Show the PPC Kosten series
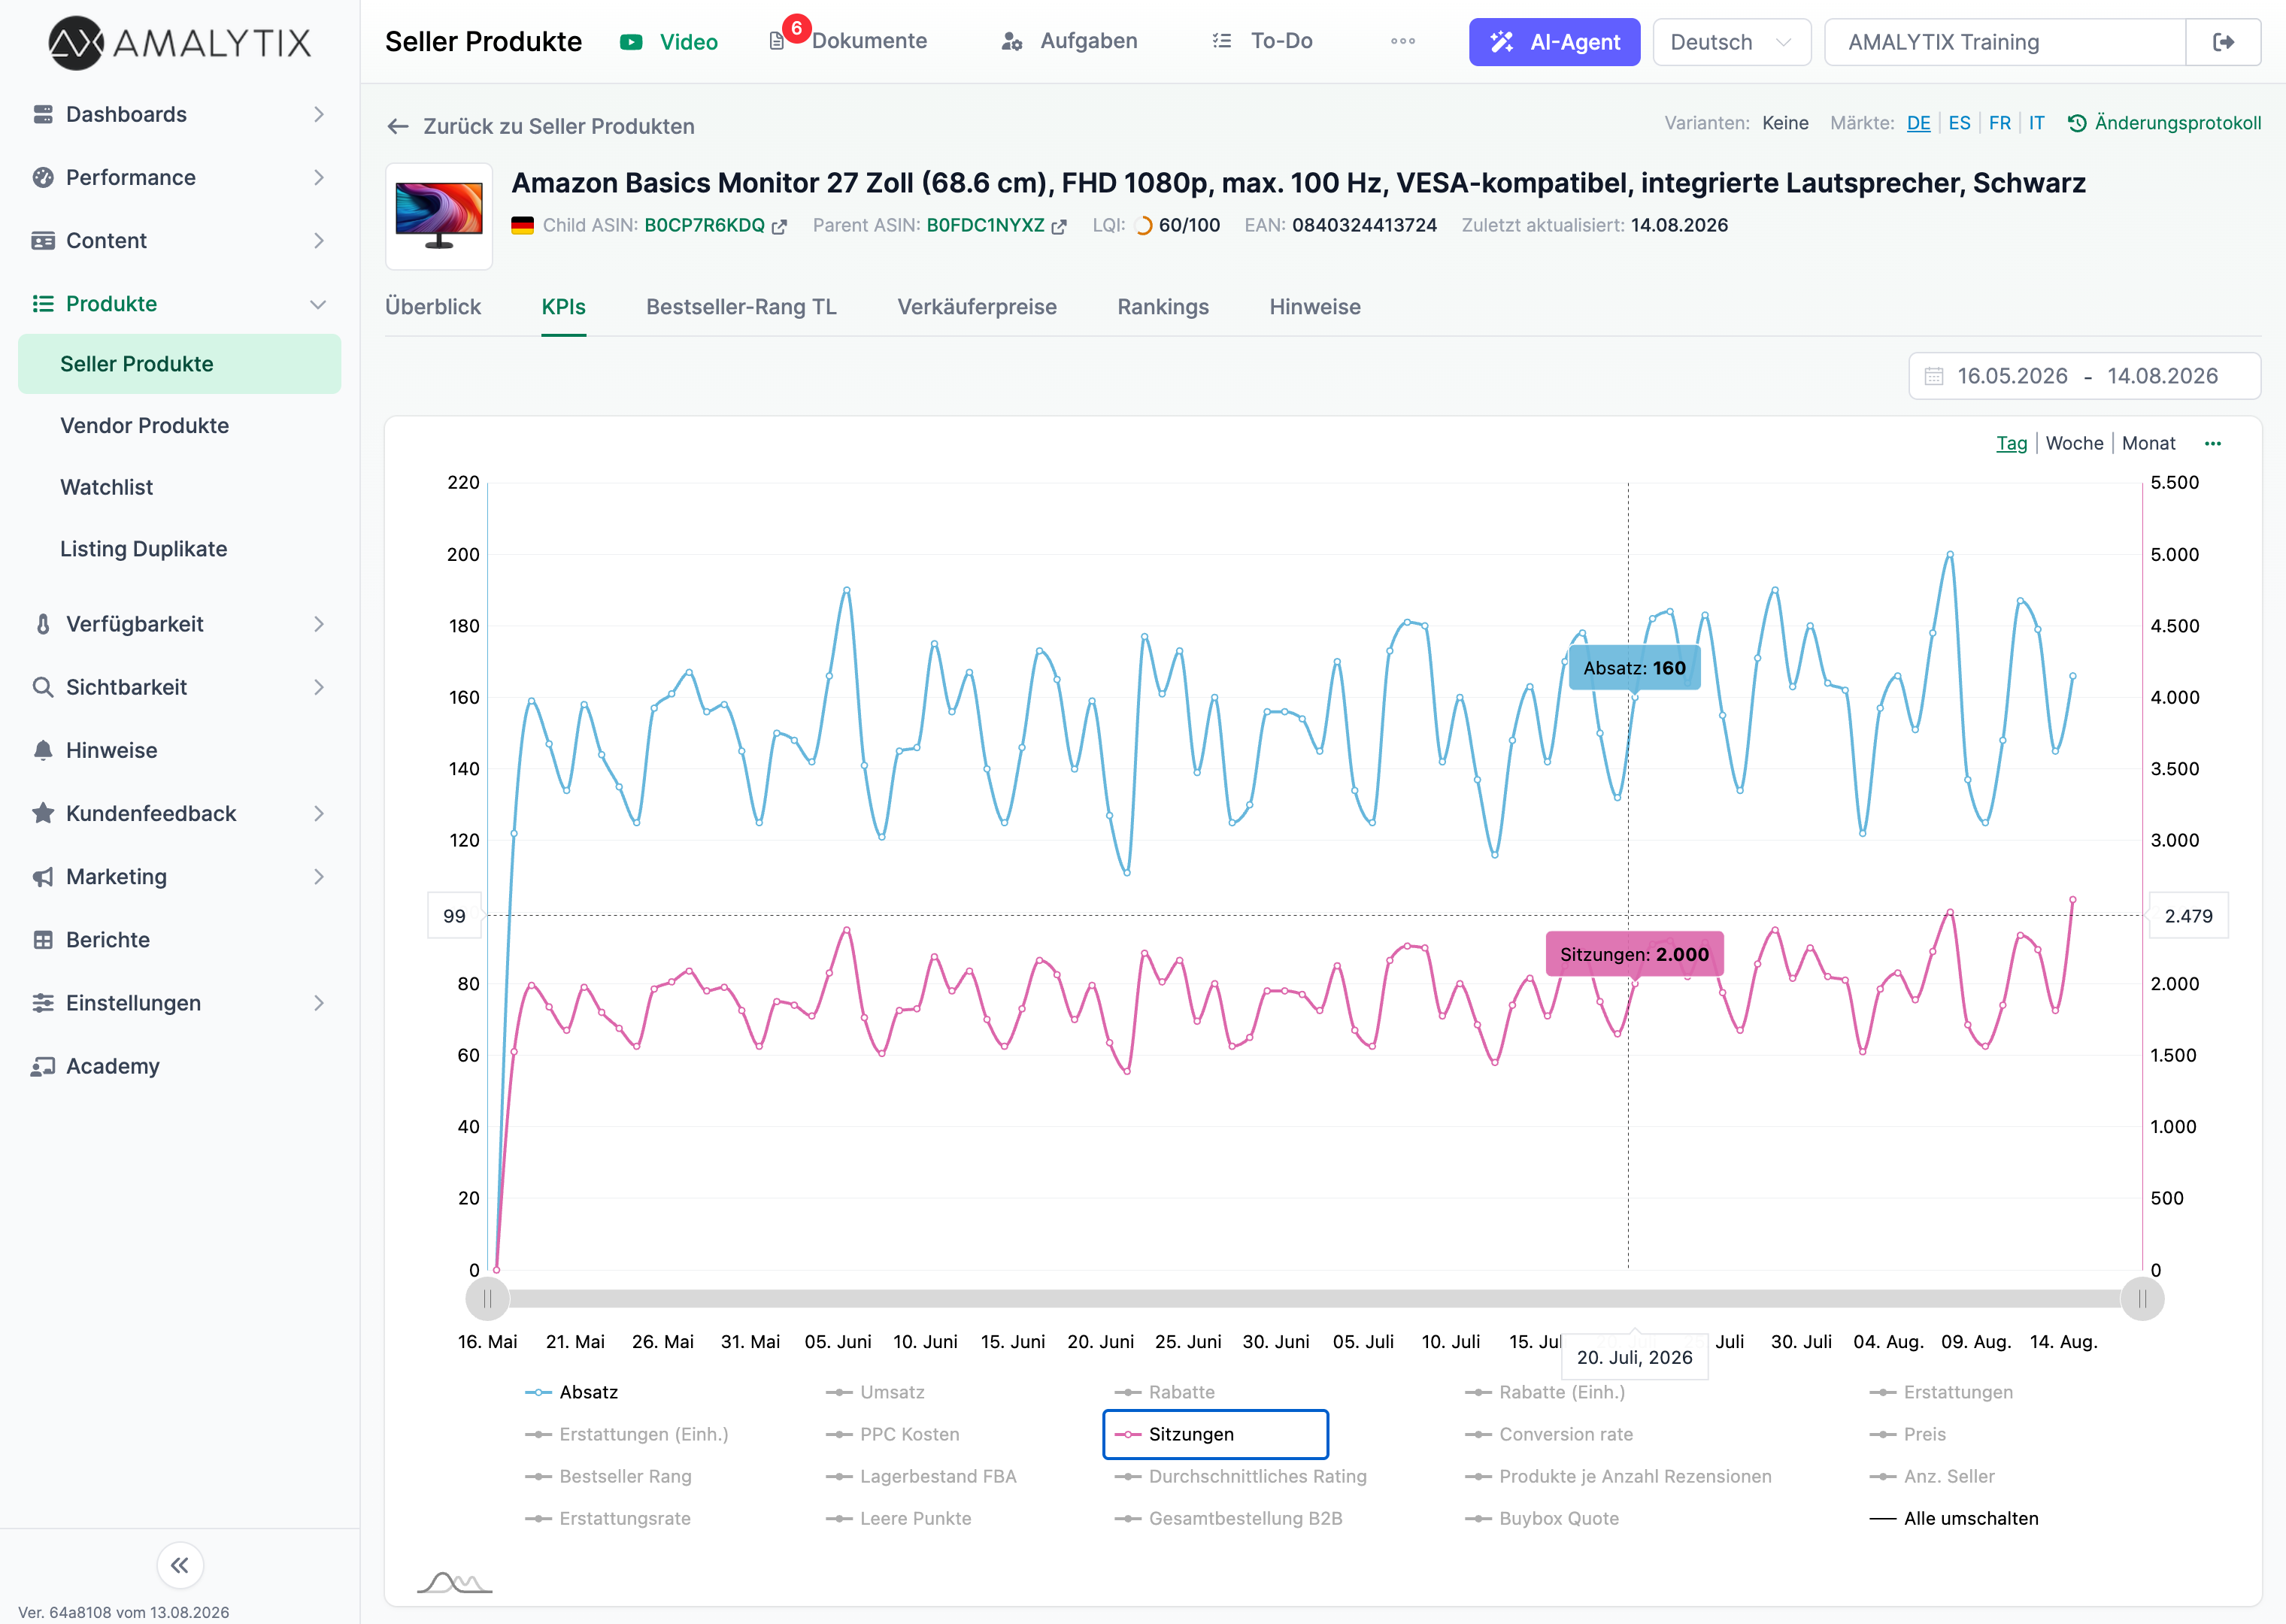This screenshot has width=2286, height=1624. click(892, 1434)
